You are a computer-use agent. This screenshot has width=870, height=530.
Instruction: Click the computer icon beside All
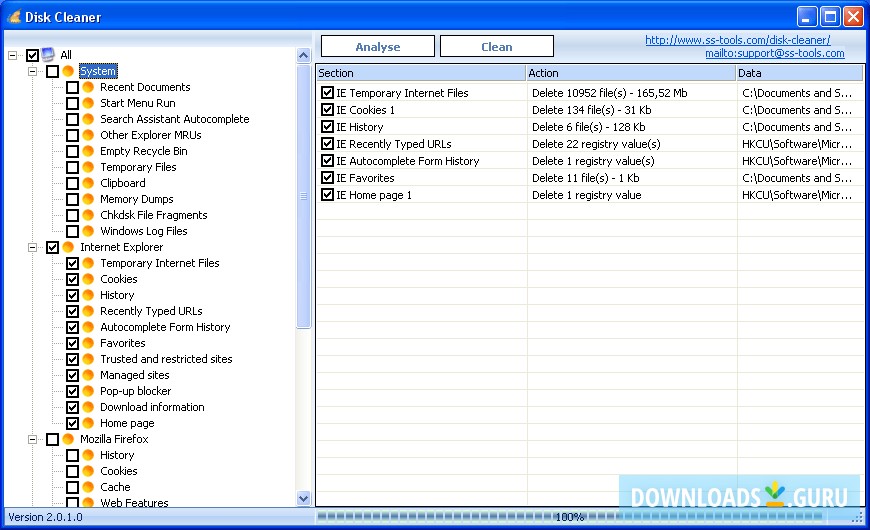coord(48,54)
